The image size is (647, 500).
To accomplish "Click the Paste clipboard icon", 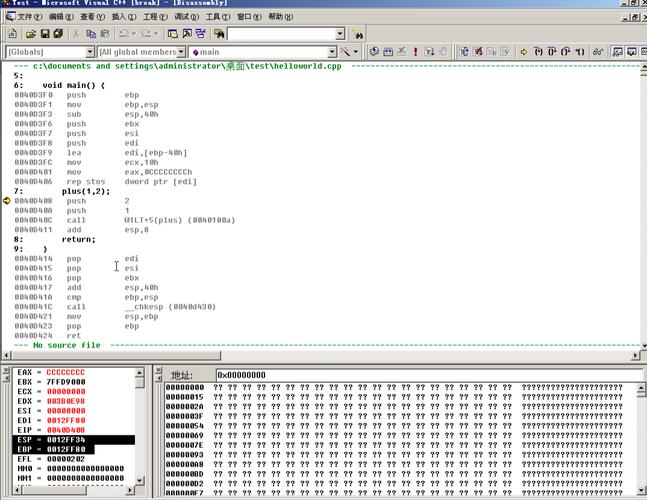I will click(x=105, y=34).
